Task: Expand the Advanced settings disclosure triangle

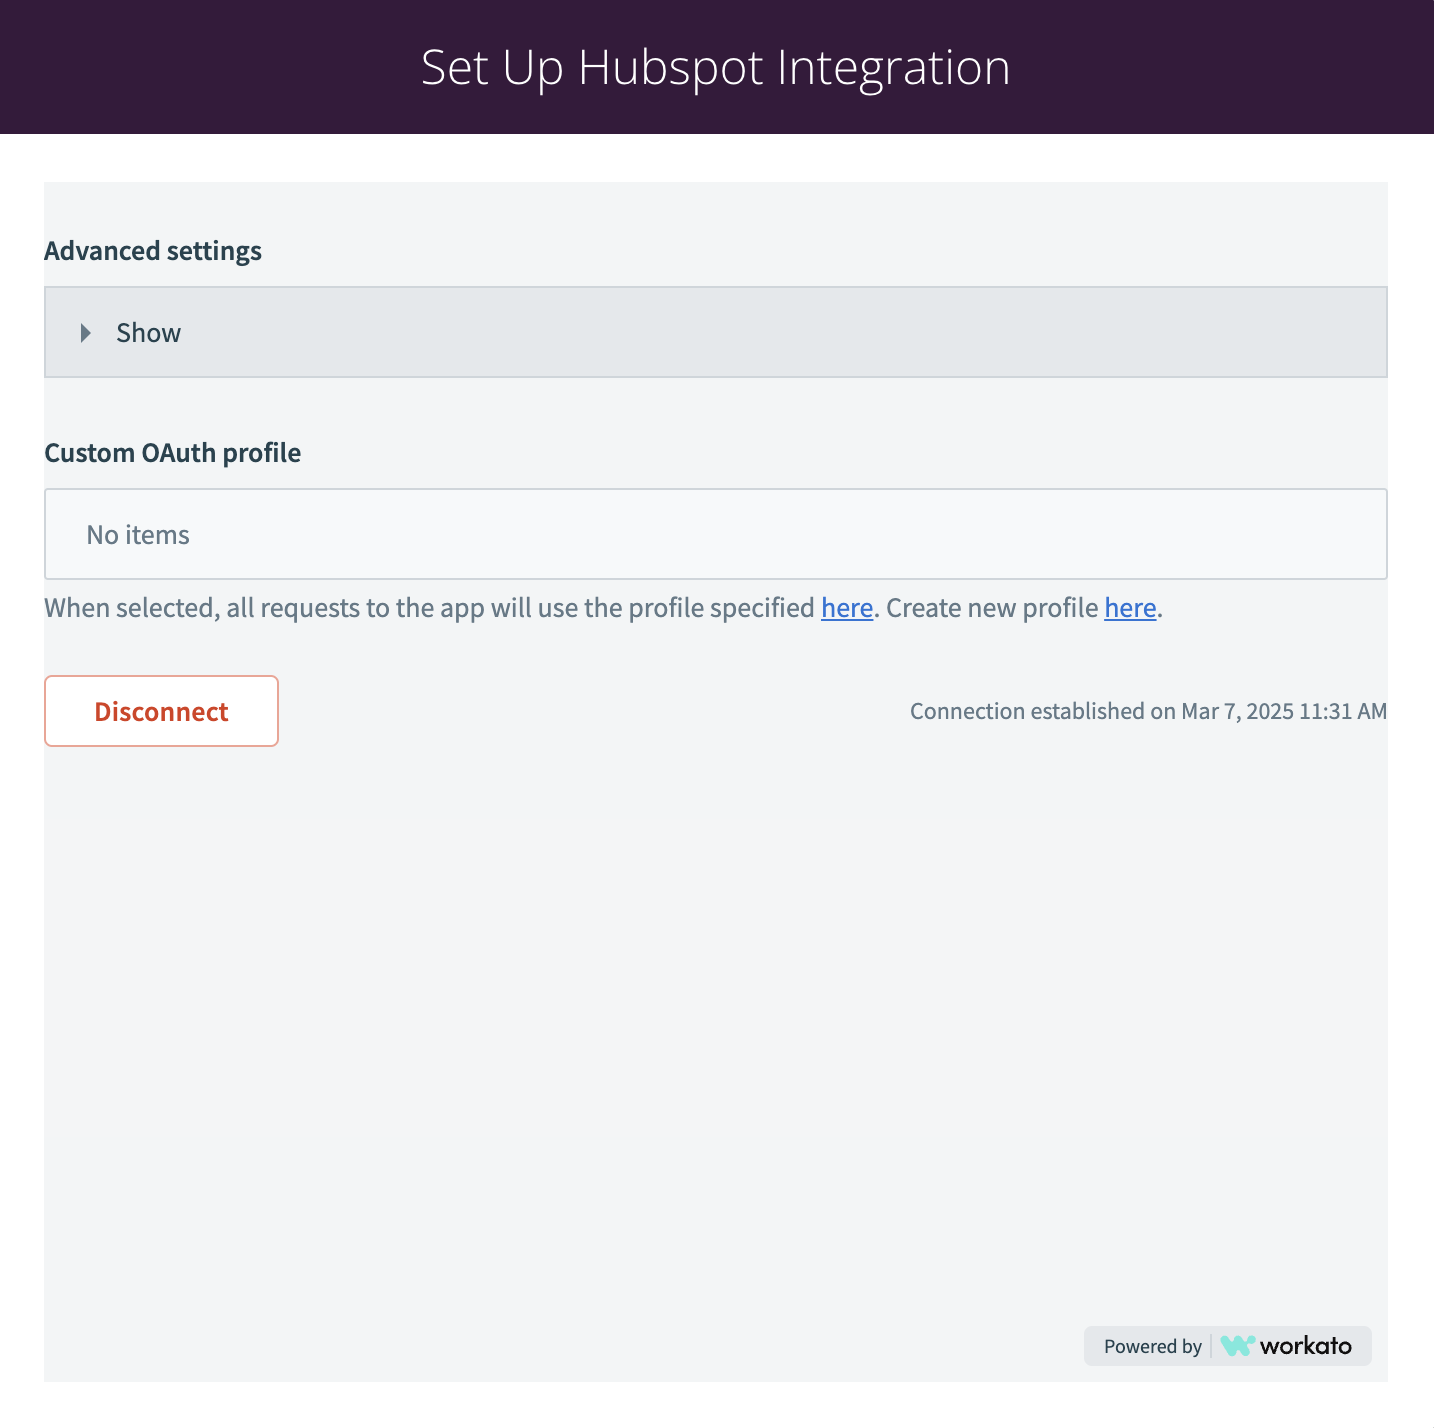Action: pyautogui.click(x=86, y=333)
